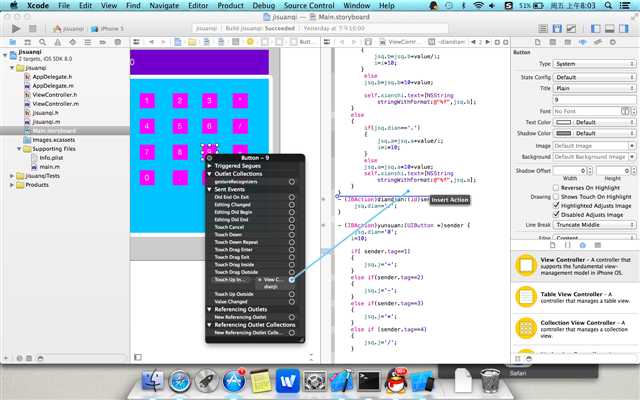640x400 pixels.
Task: Open the Source Control menu
Action: pyautogui.click(x=309, y=5)
